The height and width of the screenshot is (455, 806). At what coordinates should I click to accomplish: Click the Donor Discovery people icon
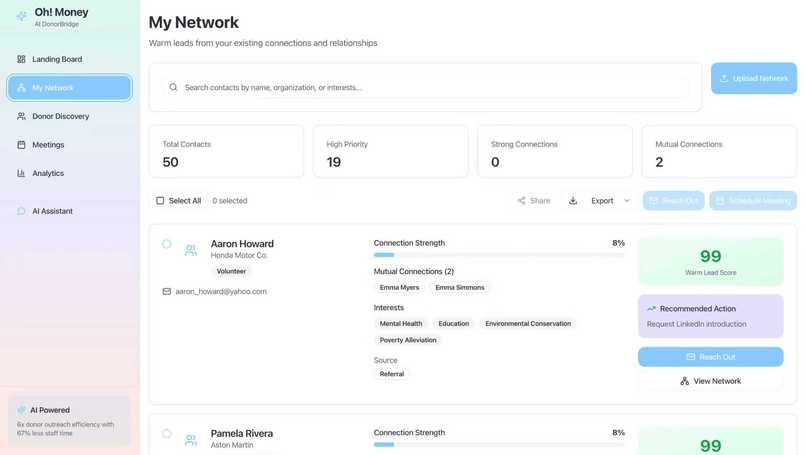[x=21, y=116]
